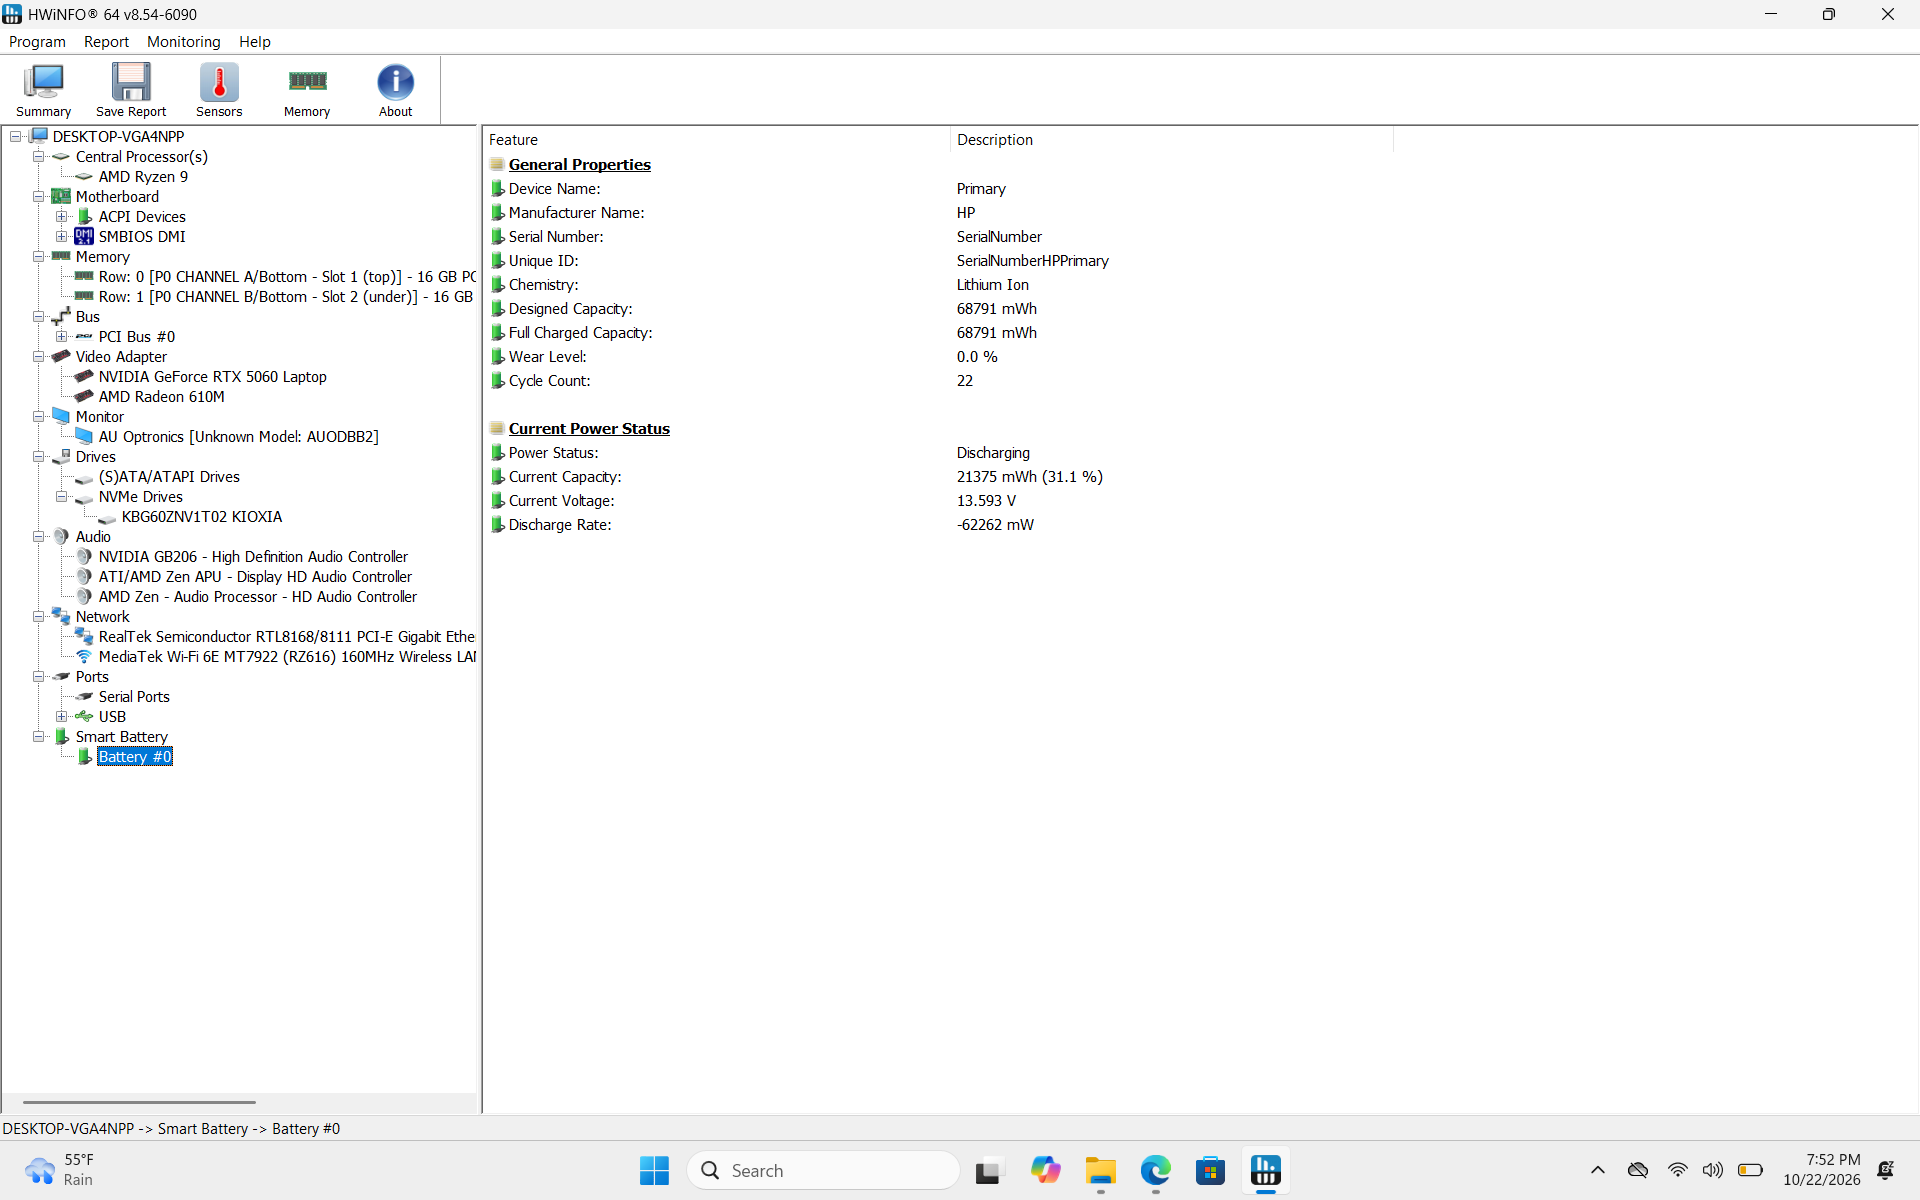Open the Memory toolbar icon
The width and height of the screenshot is (1920, 1200).
tap(307, 90)
